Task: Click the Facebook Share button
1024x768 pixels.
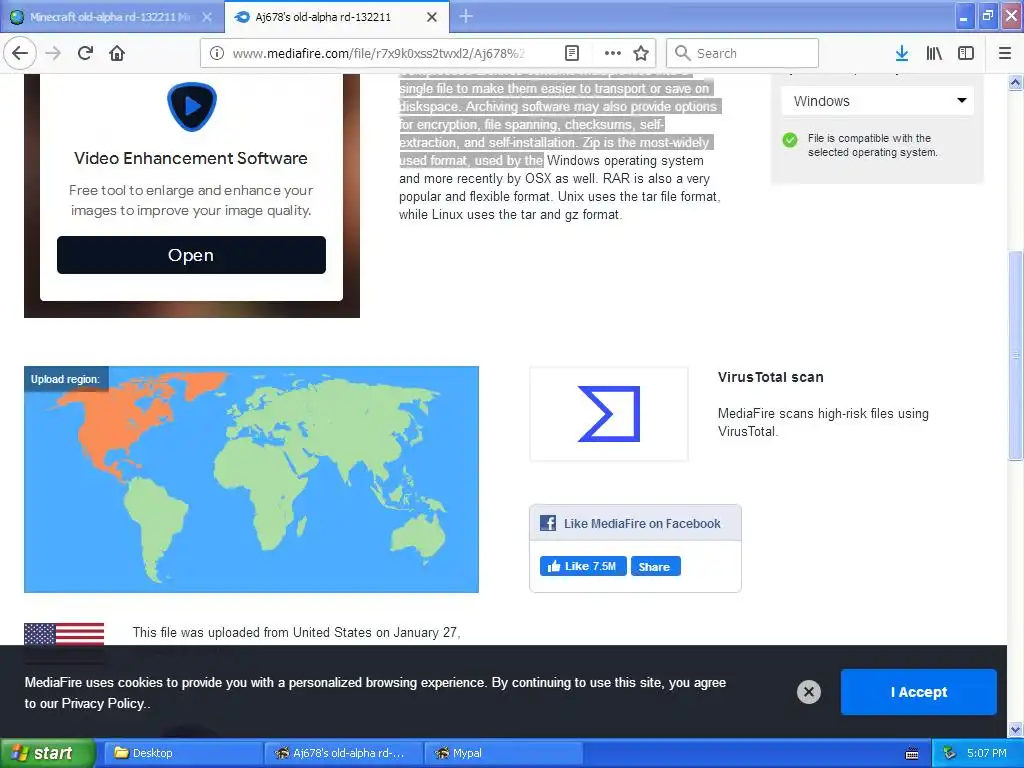Action: pyautogui.click(x=656, y=566)
